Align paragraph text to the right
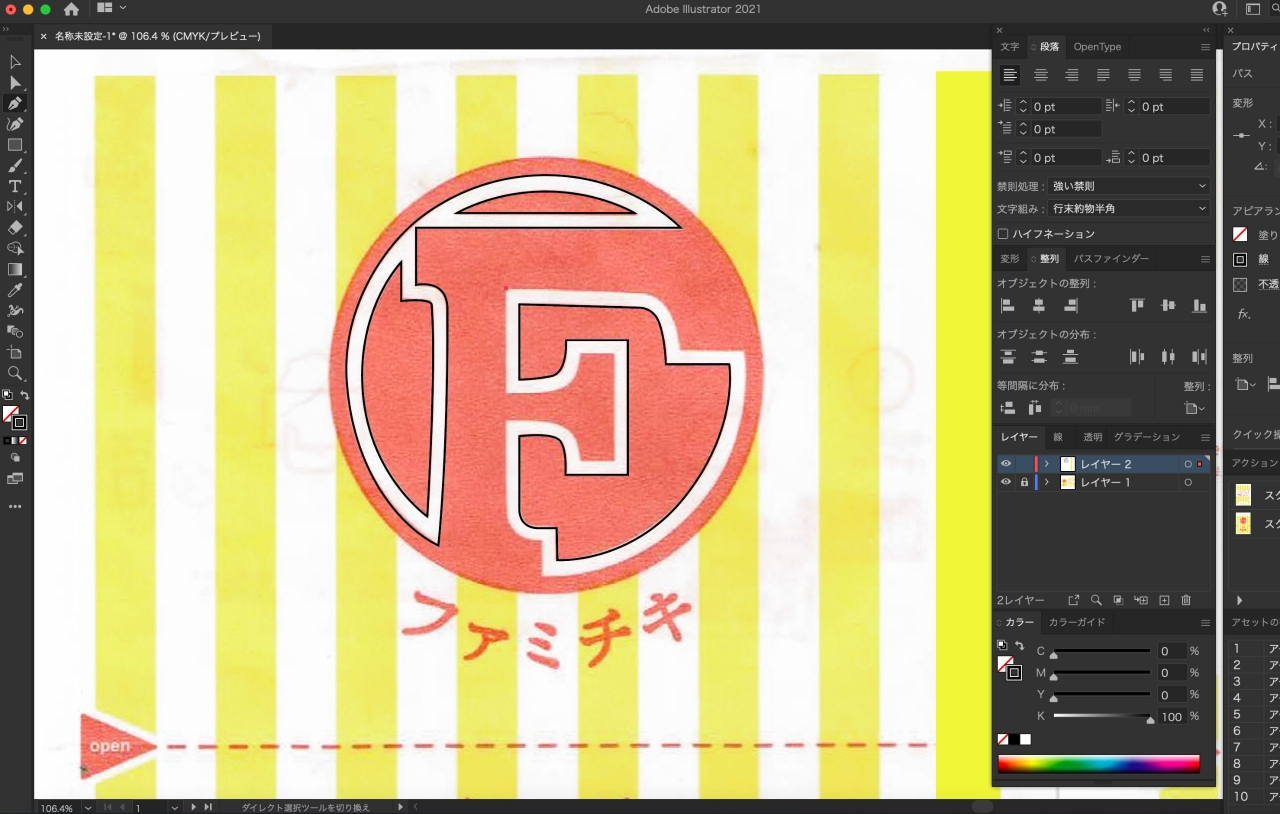 [x=1072, y=75]
